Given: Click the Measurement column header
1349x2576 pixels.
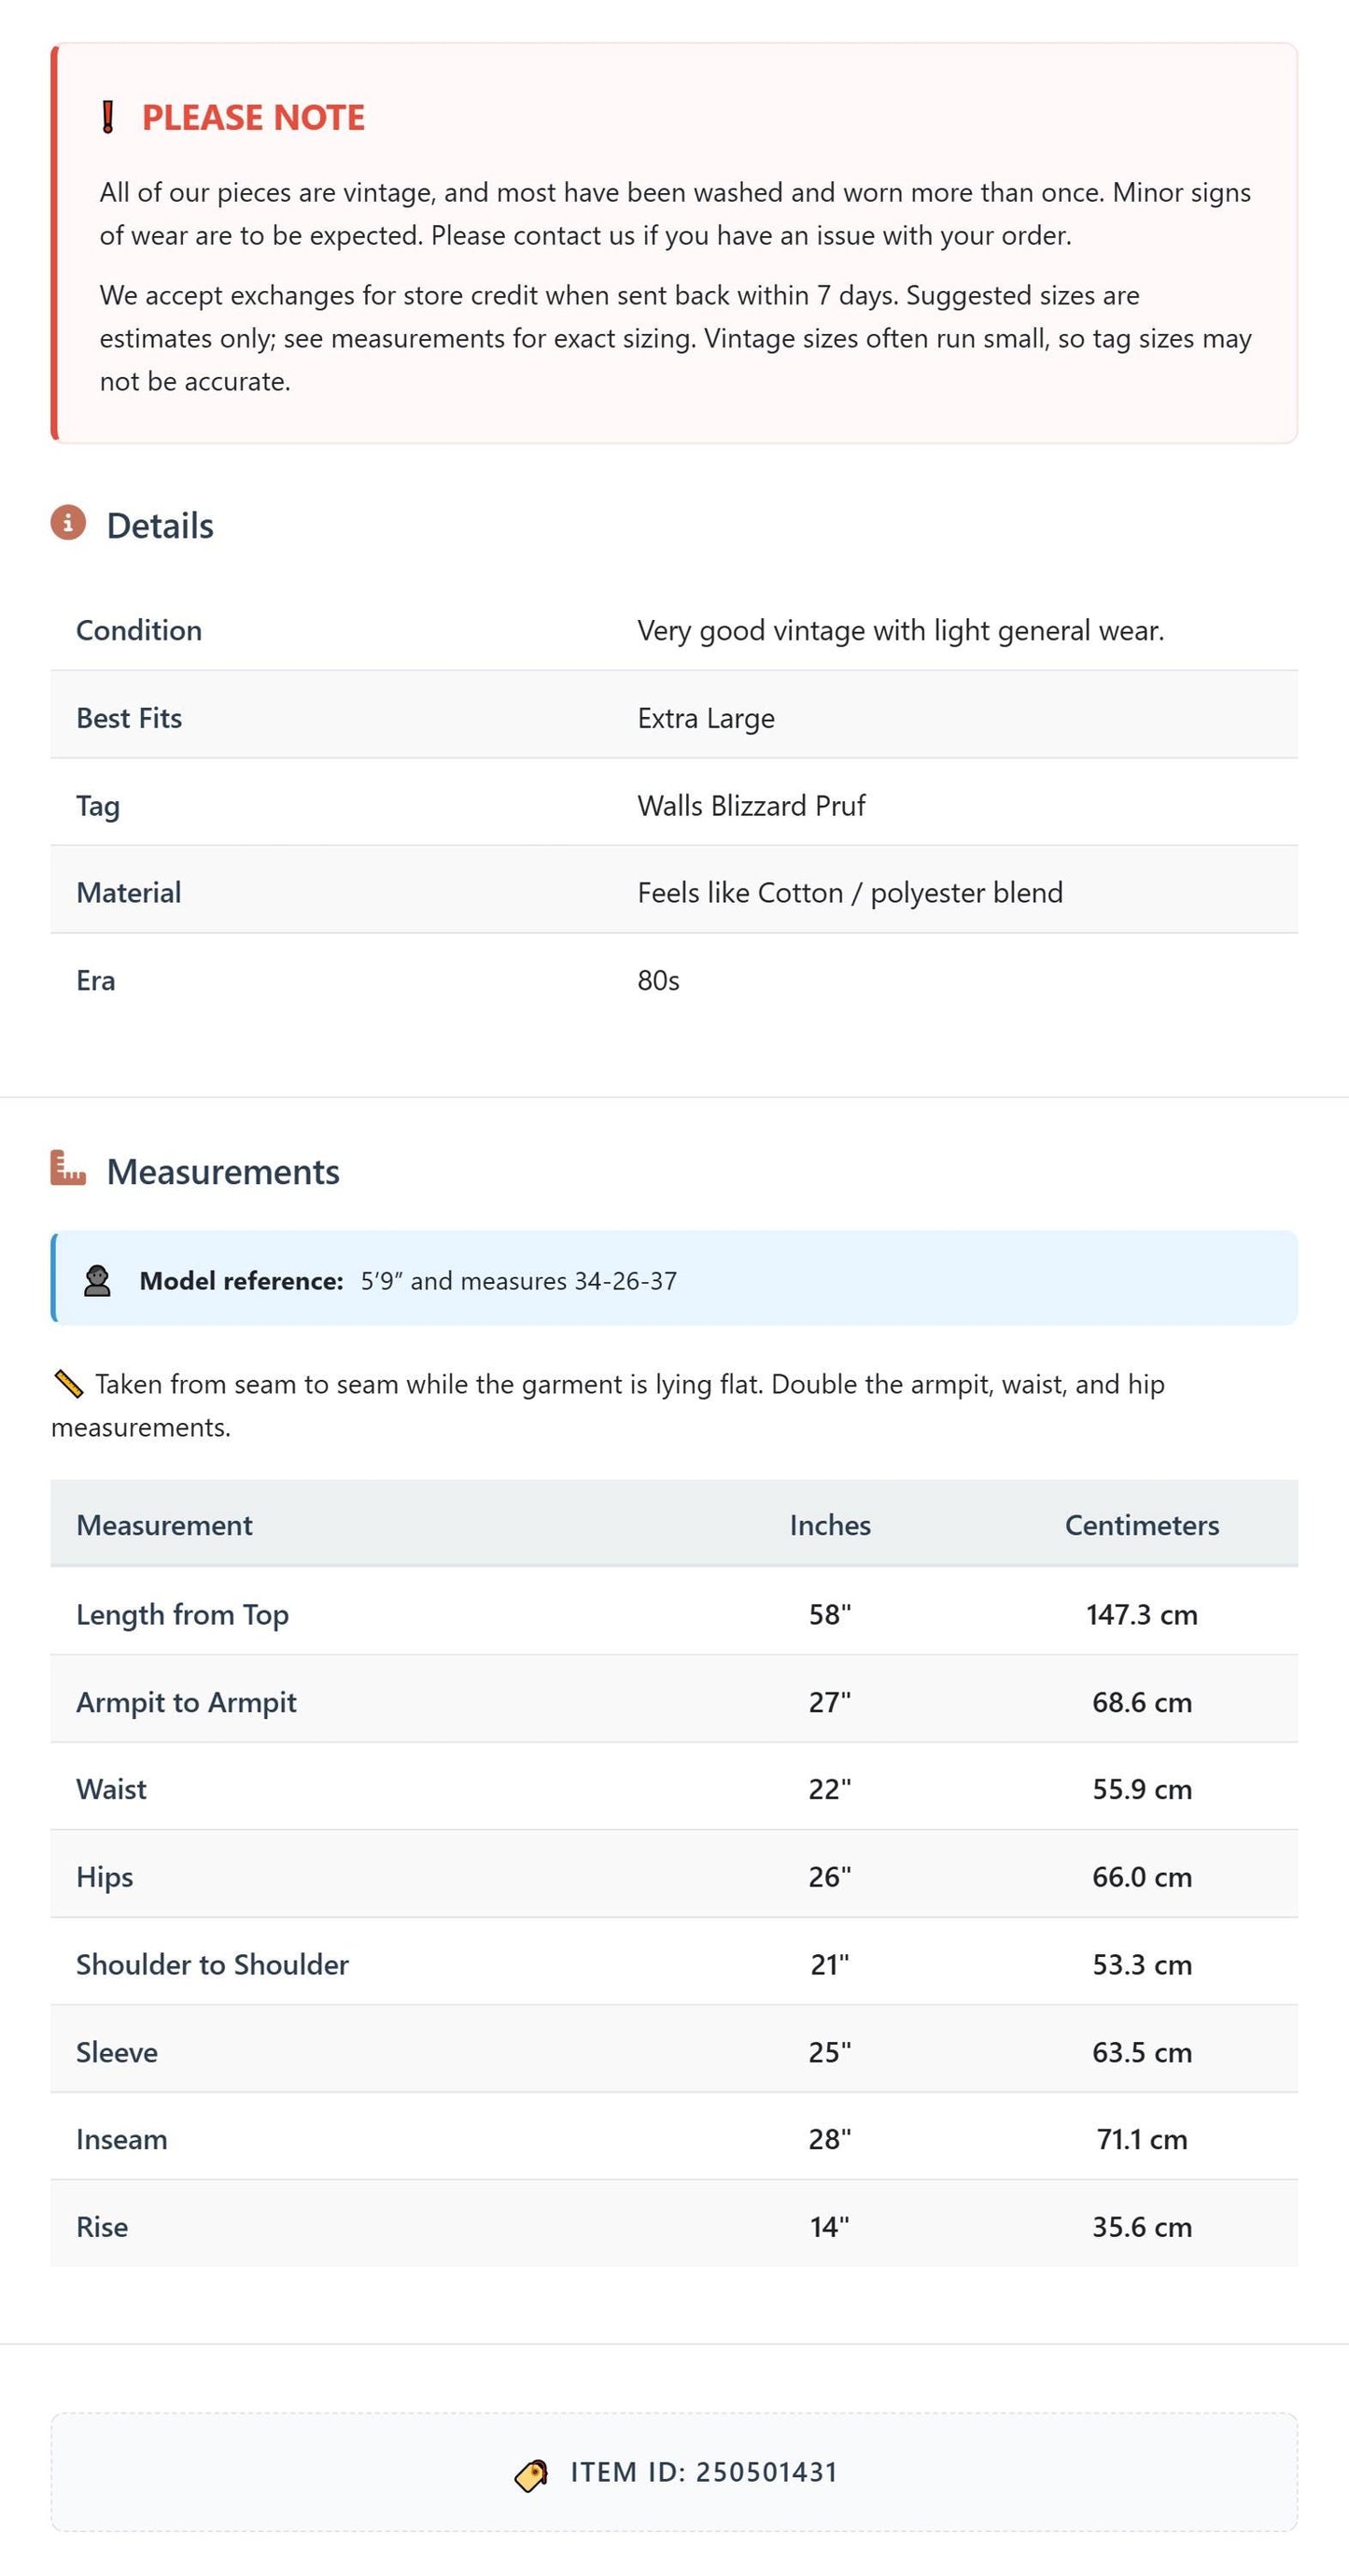Looking at the screenshot, I should pos(164,1525).
